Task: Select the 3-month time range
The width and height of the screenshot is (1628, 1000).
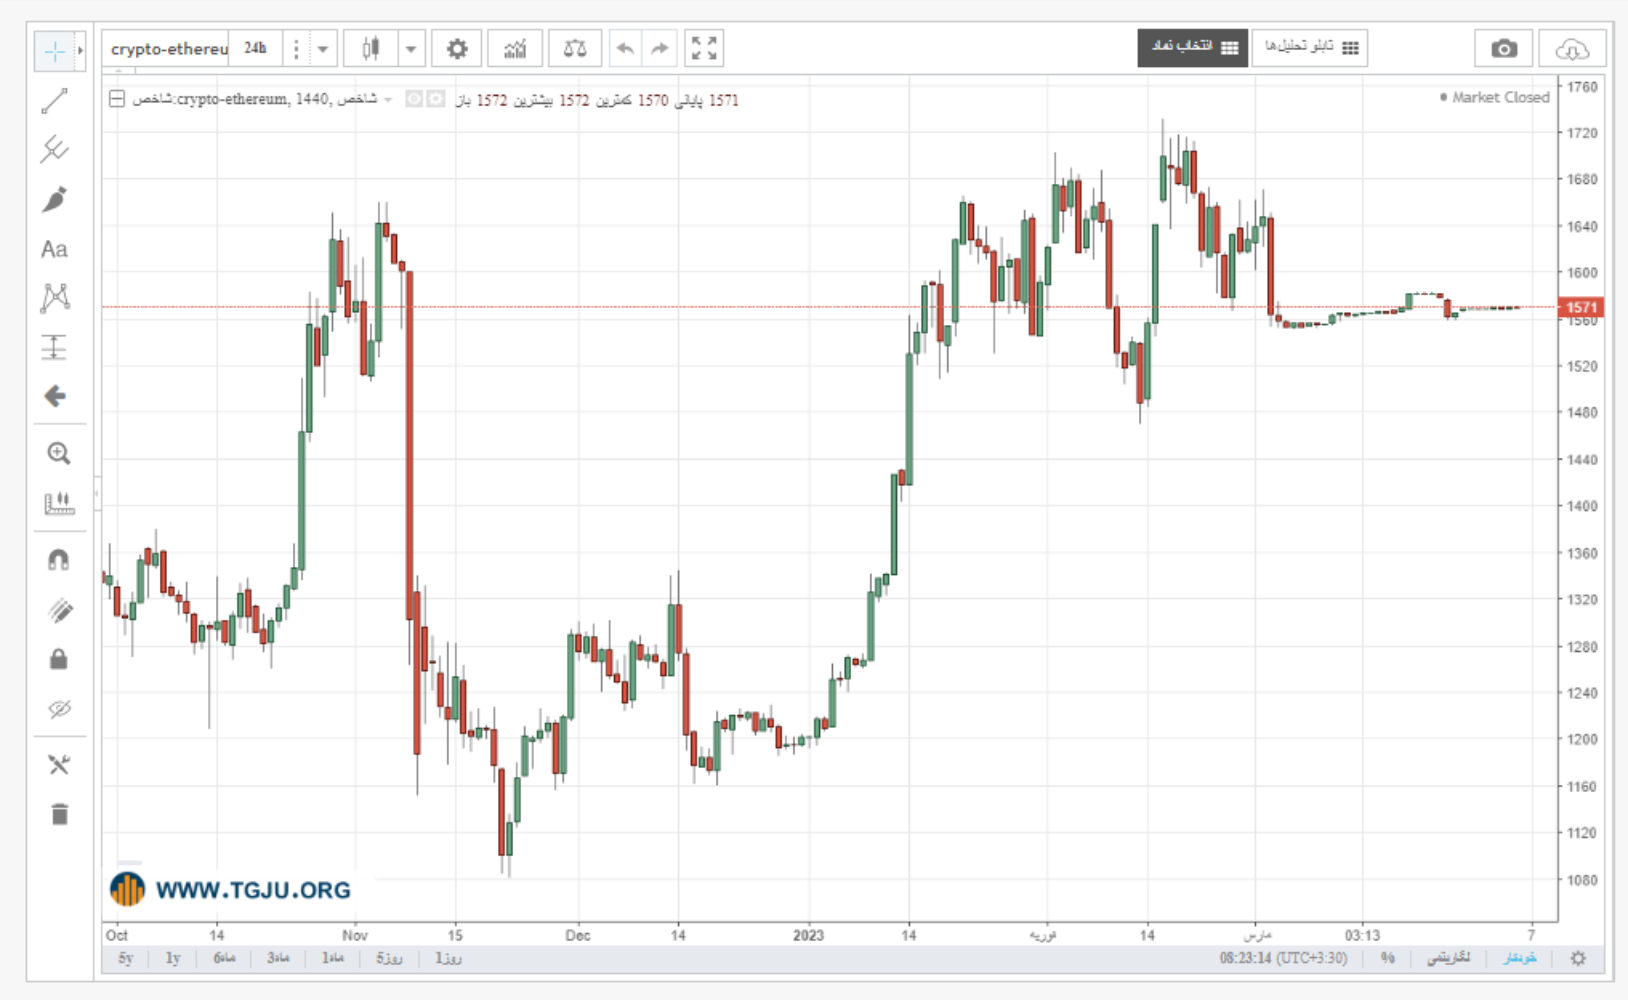Action: 278,958
